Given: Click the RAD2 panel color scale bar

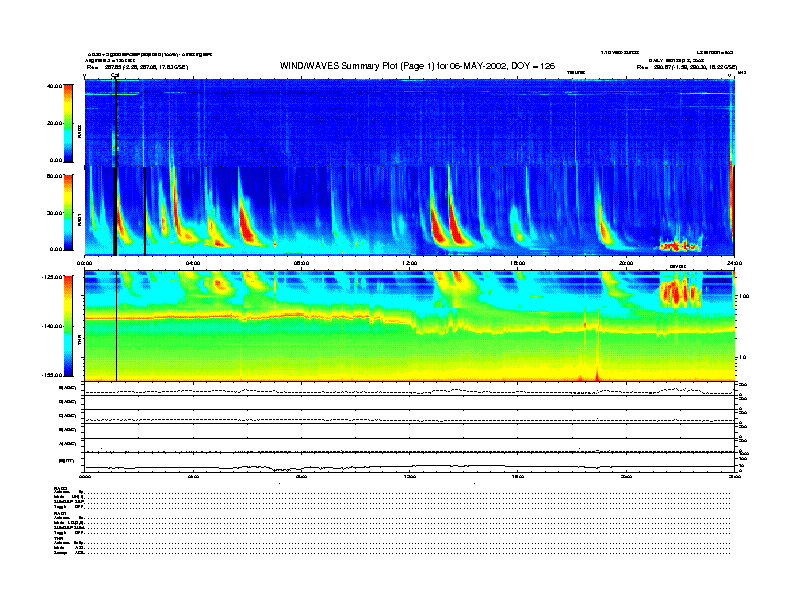Looking at the screenshot, I should pyautogui.click(x=67, y=123).
